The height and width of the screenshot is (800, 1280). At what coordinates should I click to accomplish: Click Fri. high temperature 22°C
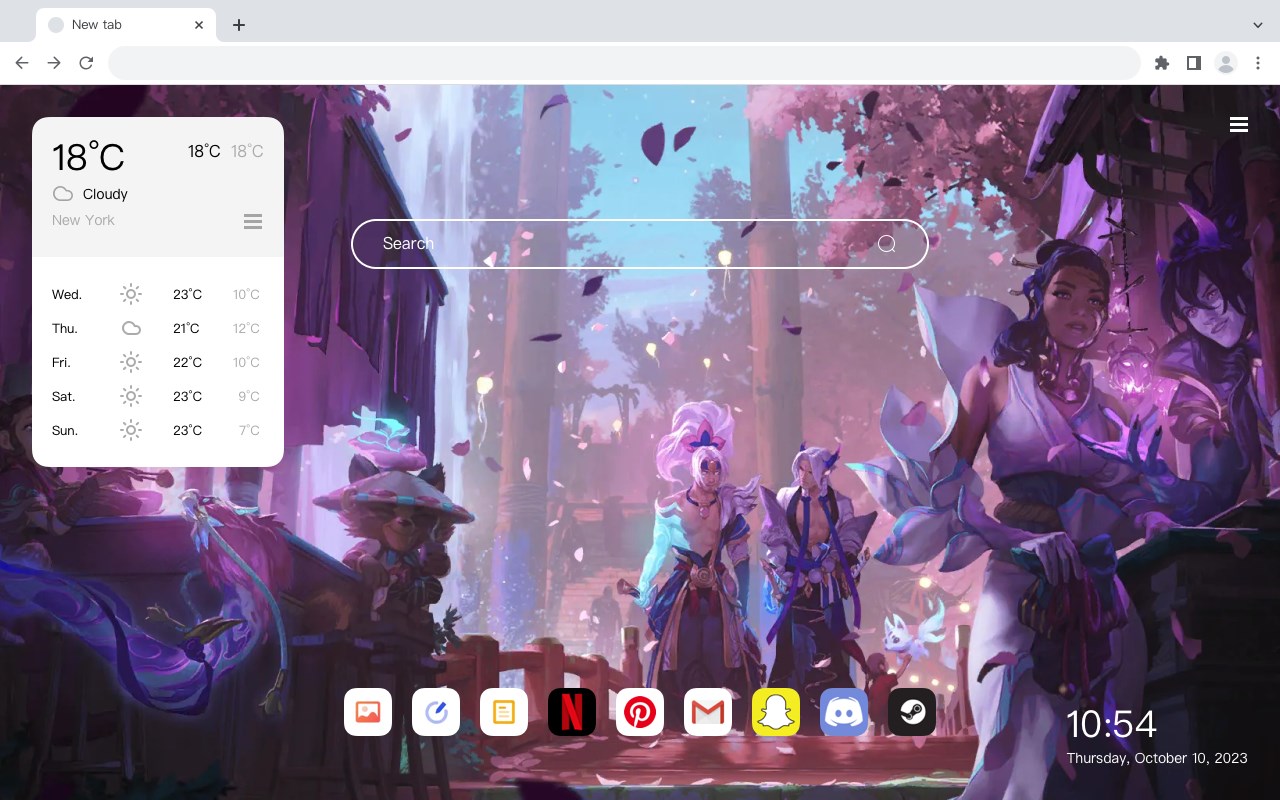(187, 362)
